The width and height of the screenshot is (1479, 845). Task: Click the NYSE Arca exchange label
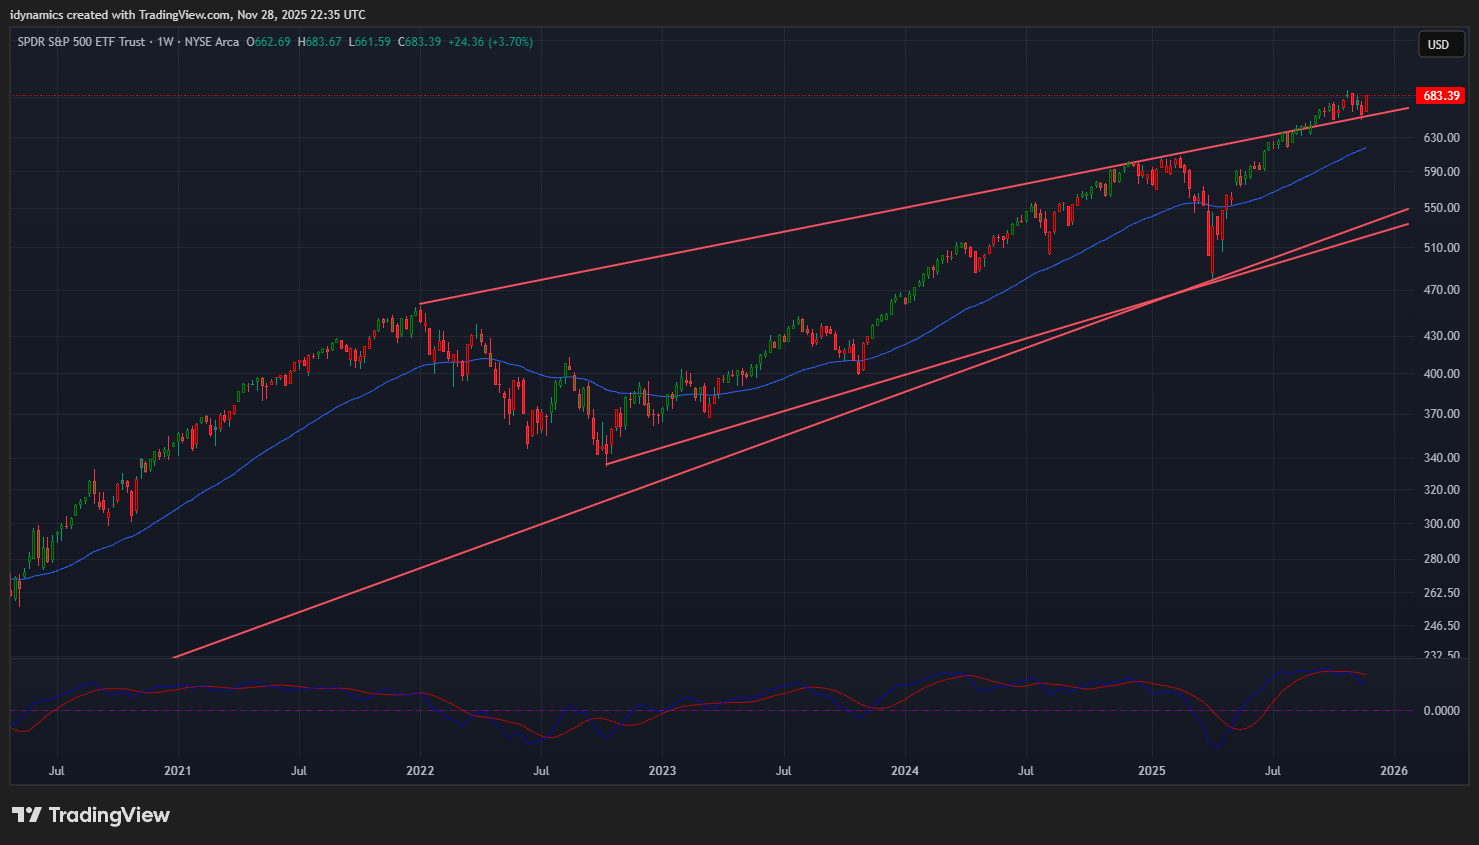click(212, 42)
